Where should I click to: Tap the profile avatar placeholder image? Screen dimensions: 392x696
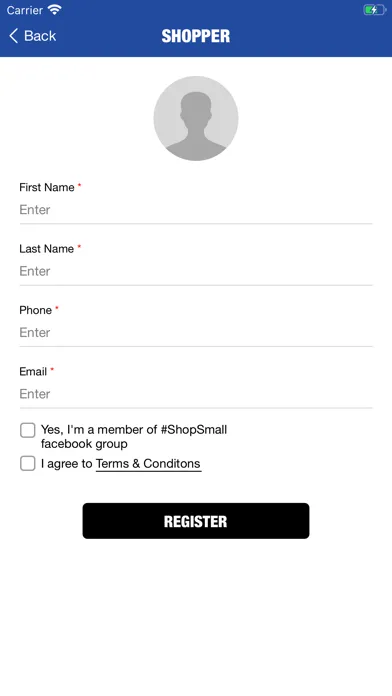coord(196,118)
